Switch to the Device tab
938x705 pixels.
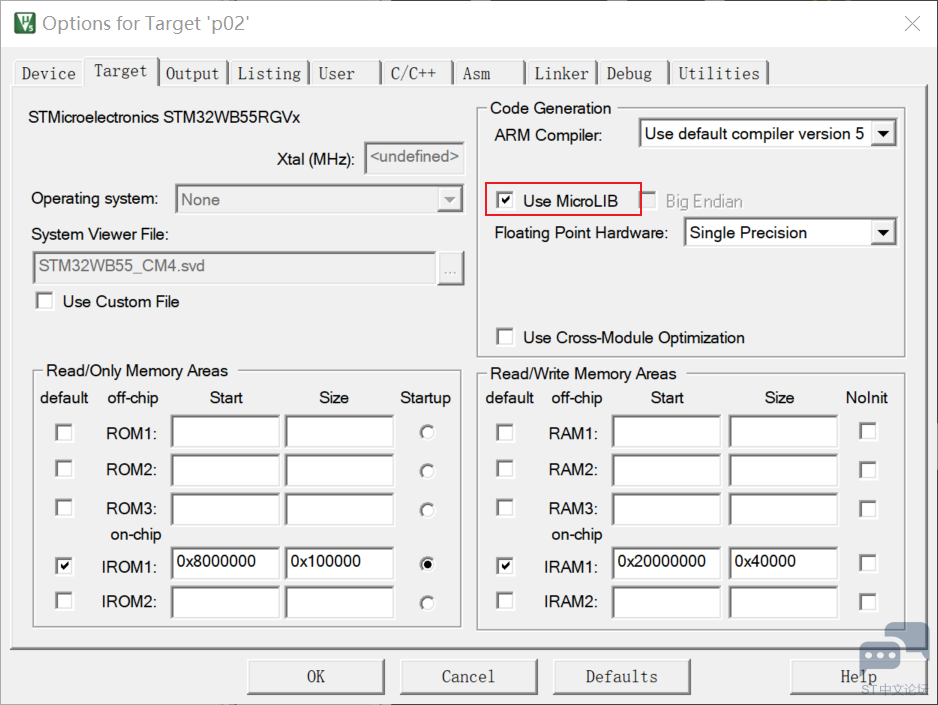pyautogui.click(x=48, y=74)
